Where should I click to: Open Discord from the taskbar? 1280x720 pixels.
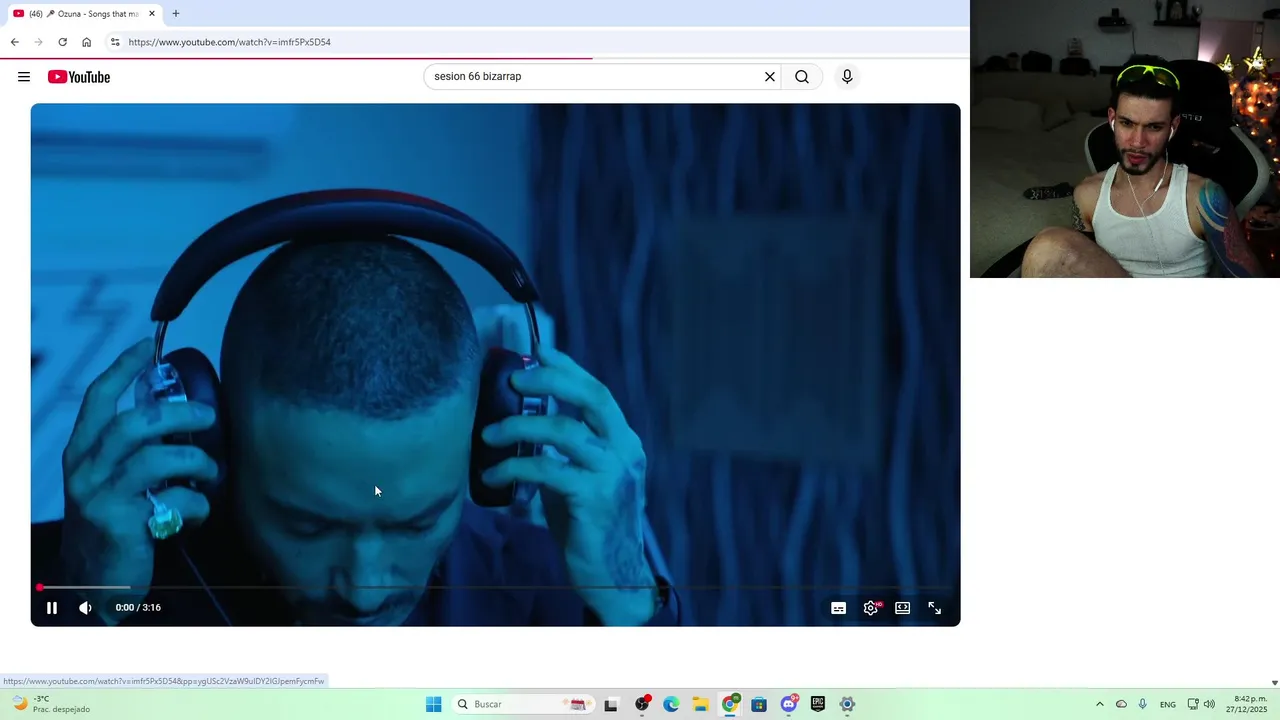tap(789, 704)
